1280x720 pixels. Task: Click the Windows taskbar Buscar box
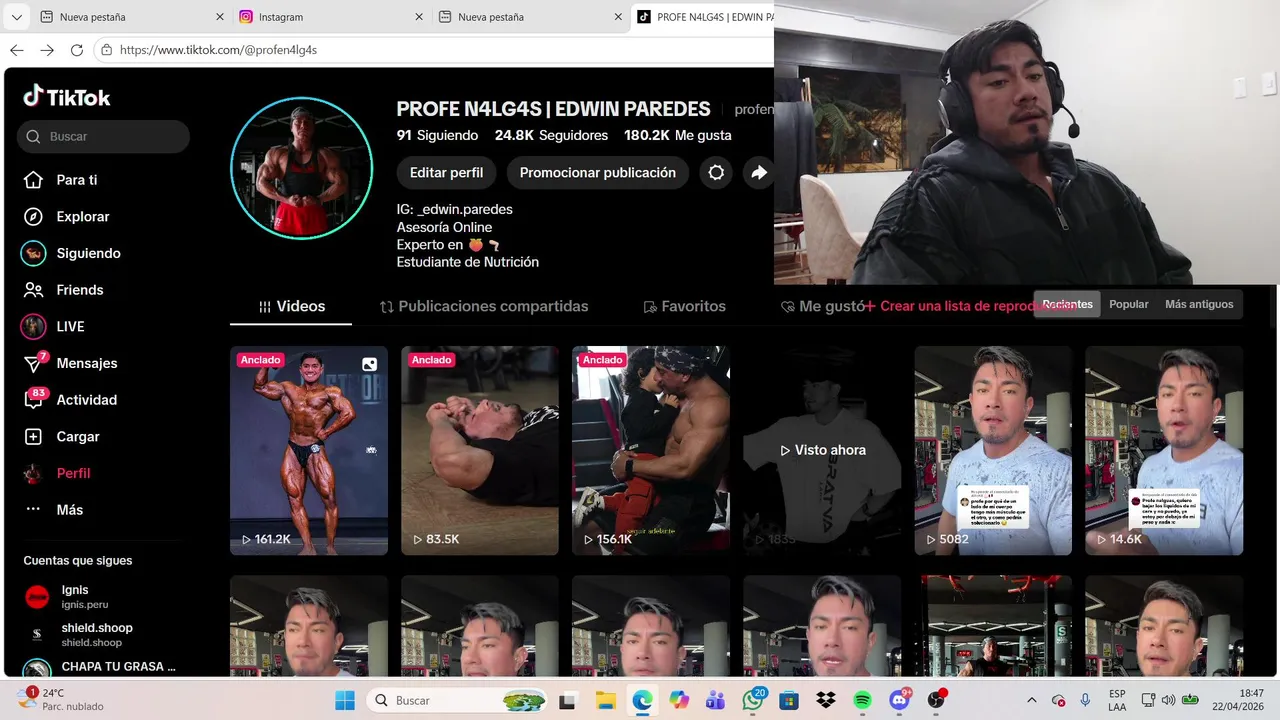[x=458, y=700]
